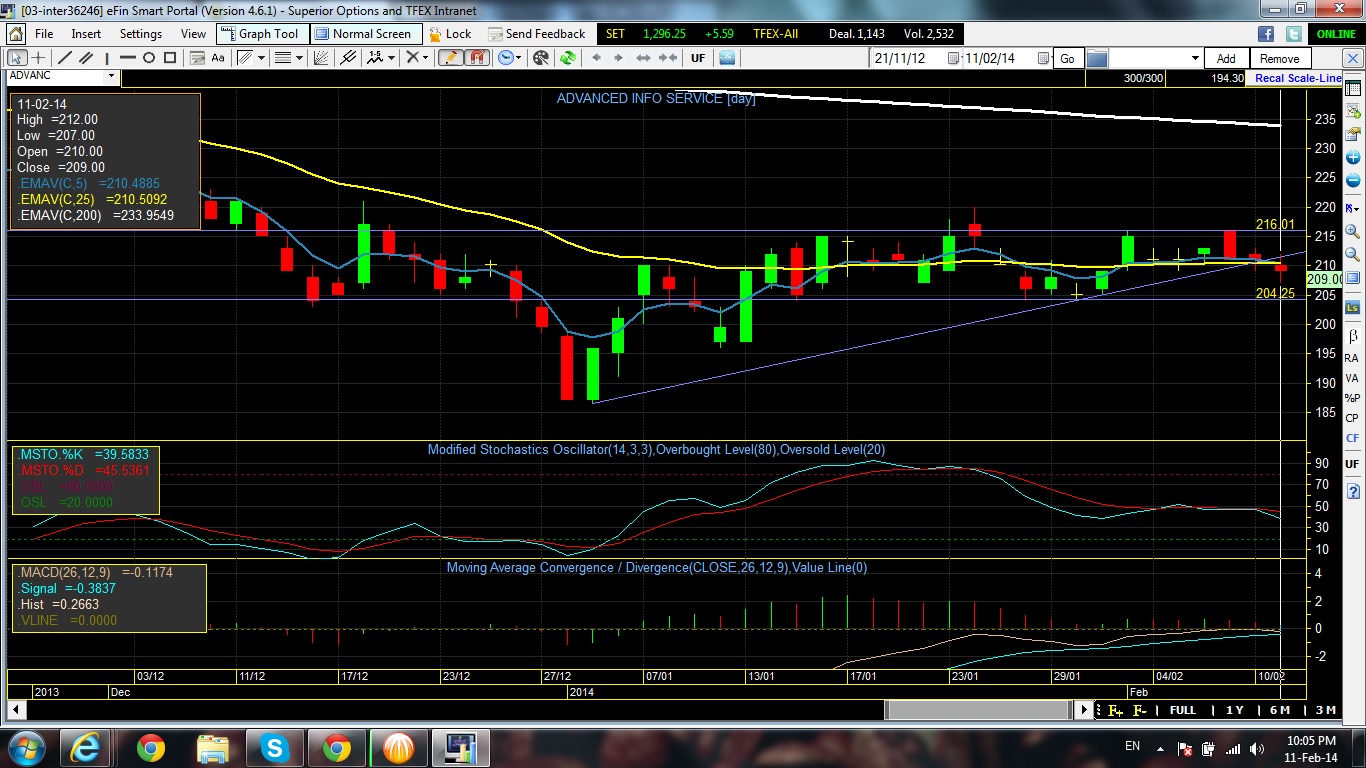The image size is (1366, 768).
Task: Click the scrollbar right arrow below chart
Action: coord(1084,710)
